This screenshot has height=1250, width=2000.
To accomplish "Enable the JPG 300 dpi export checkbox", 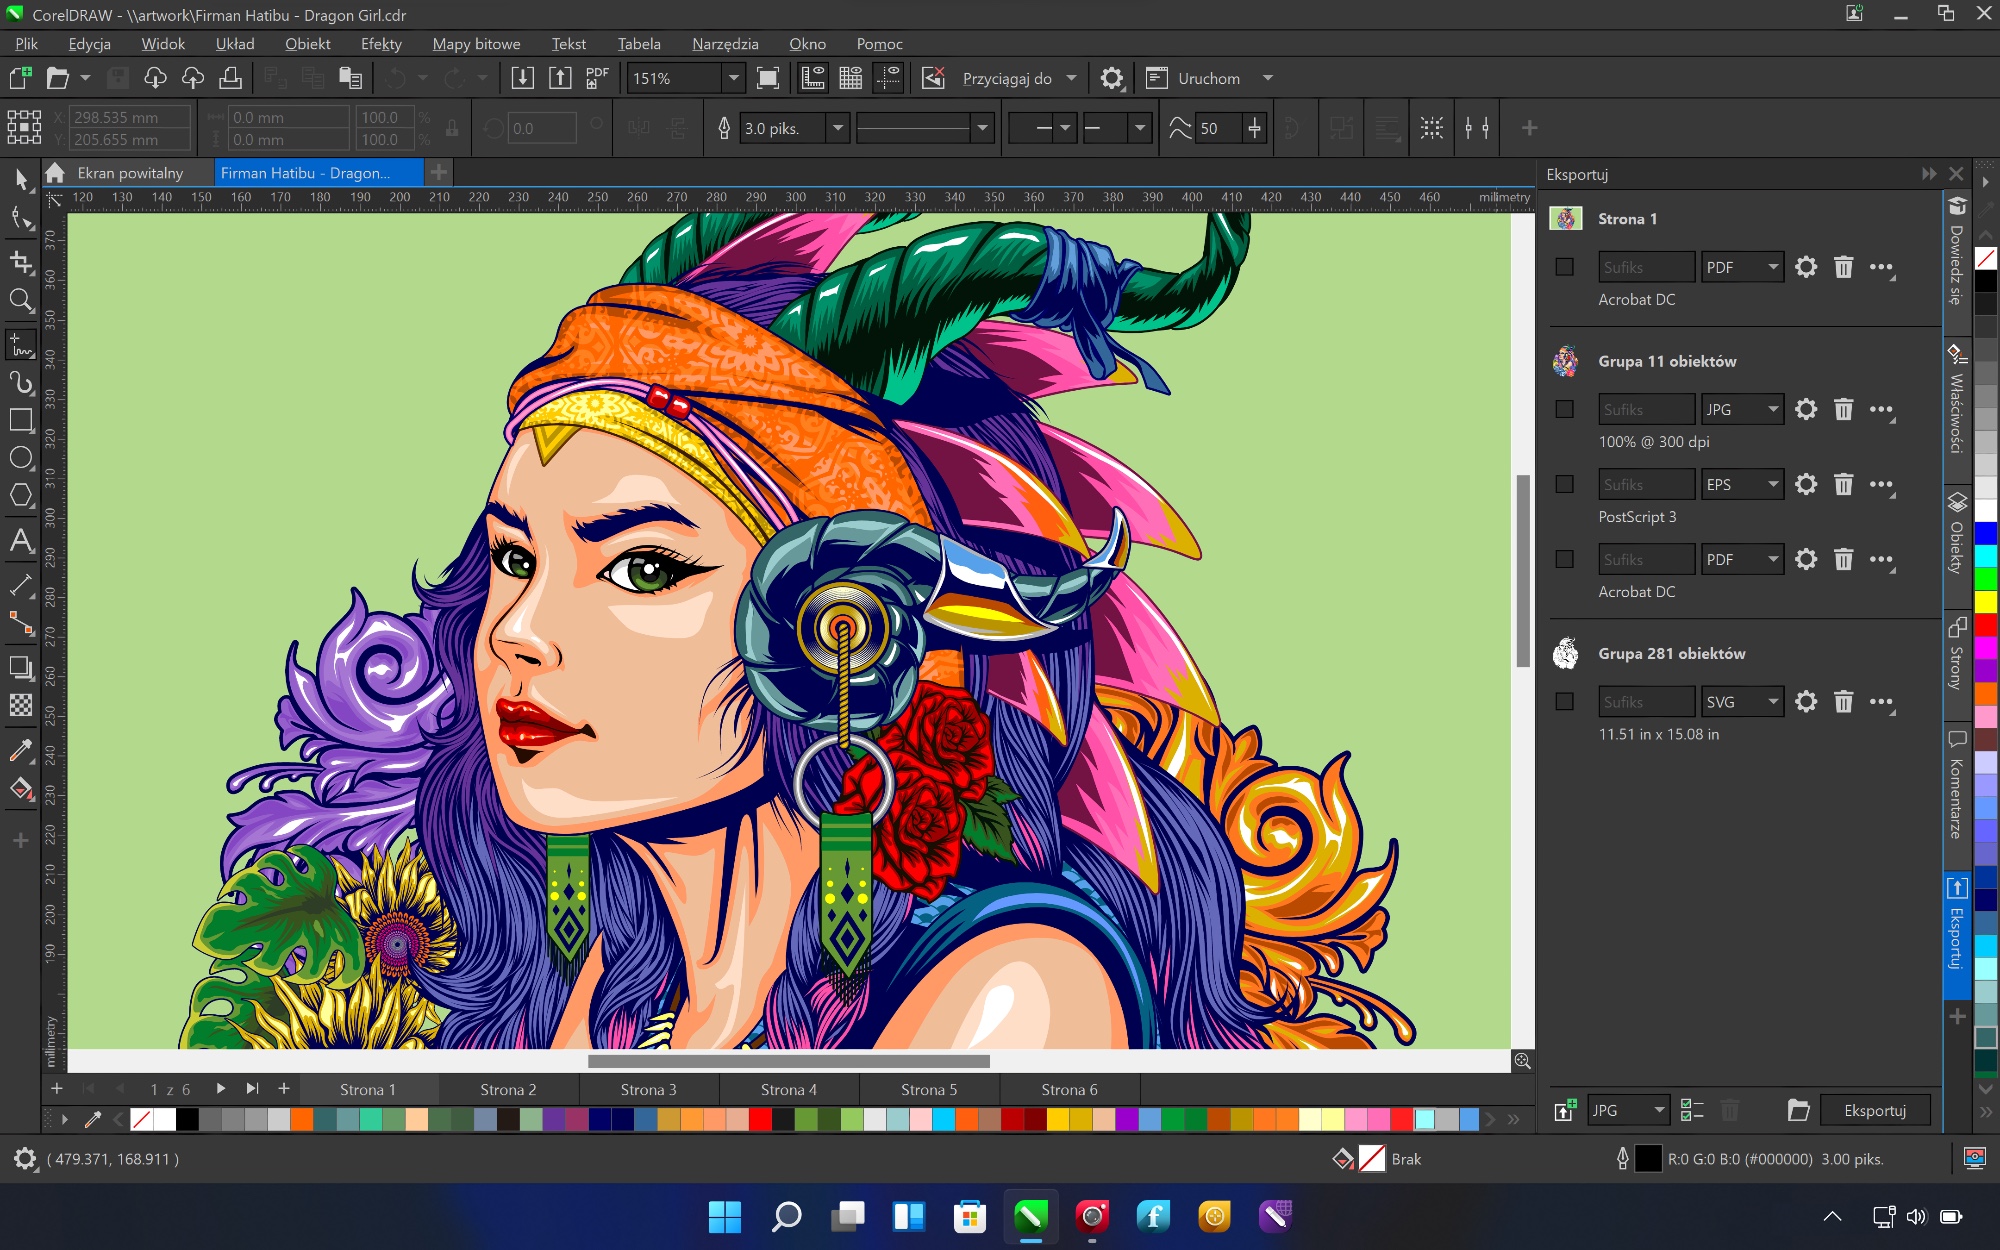I will [1565, 409].
